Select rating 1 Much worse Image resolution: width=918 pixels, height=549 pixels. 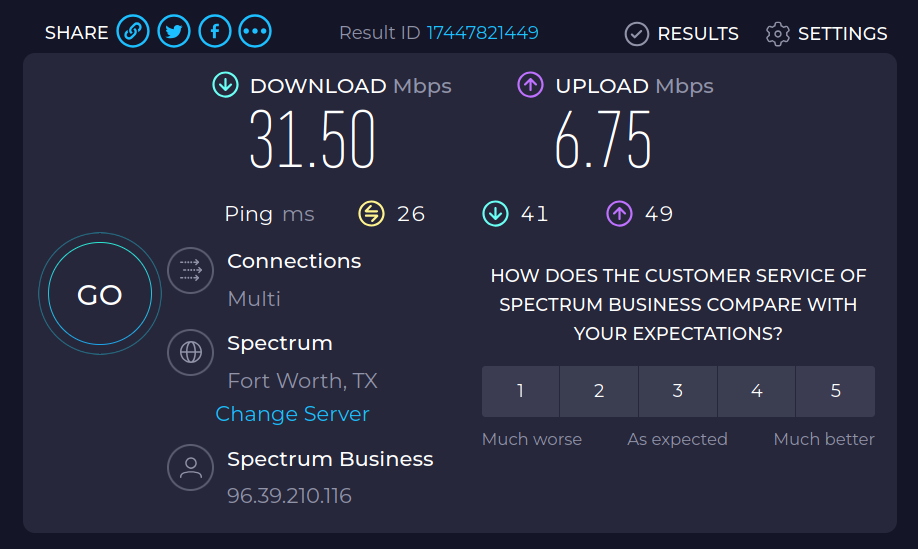pos(520,391)
